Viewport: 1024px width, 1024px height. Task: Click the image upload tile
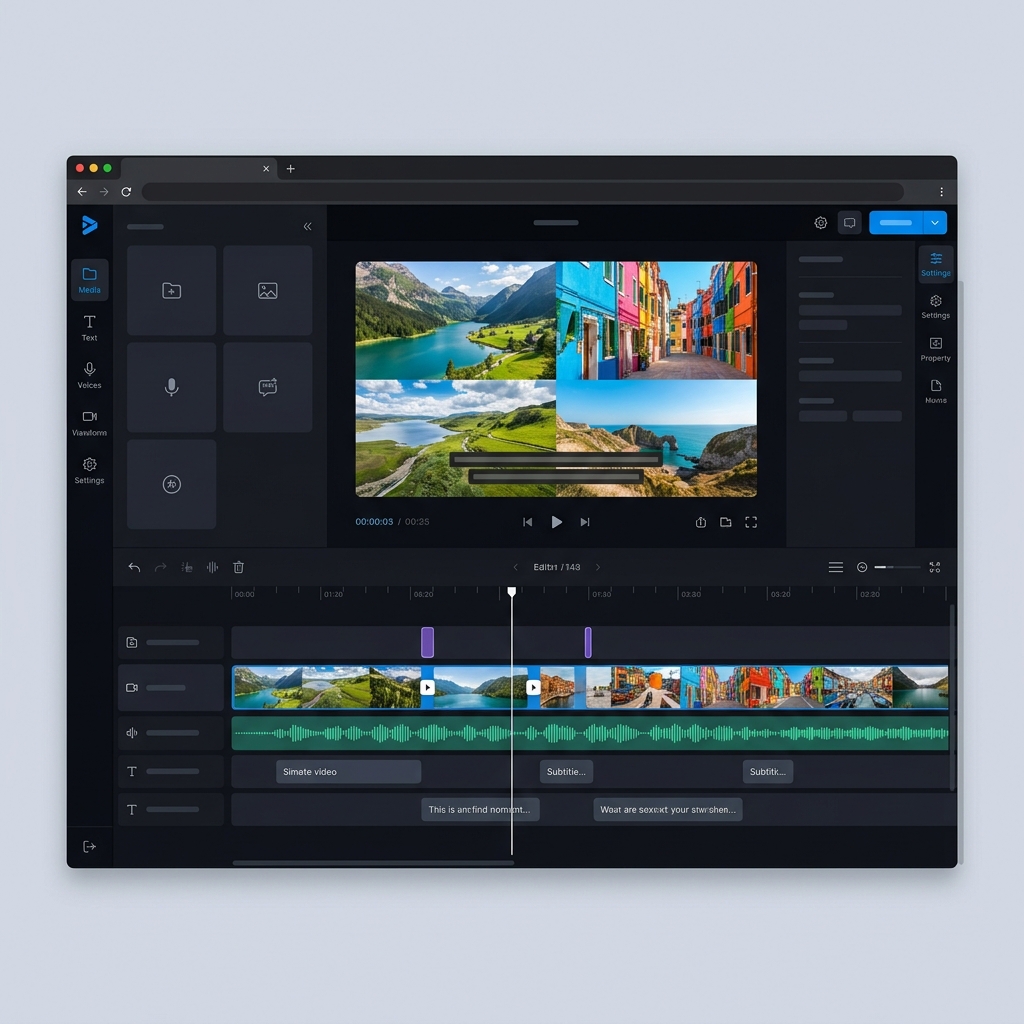click(268, 291)
